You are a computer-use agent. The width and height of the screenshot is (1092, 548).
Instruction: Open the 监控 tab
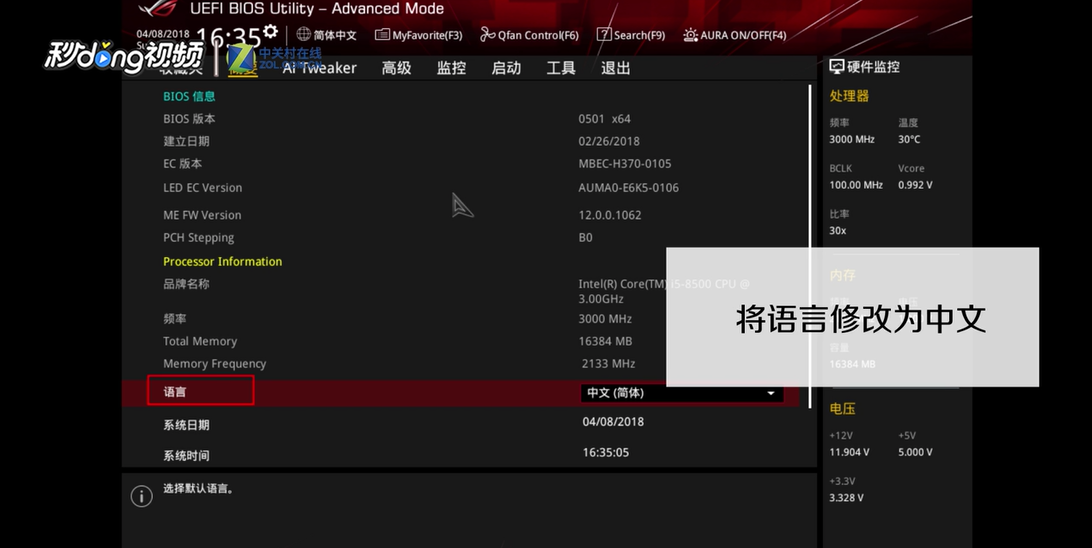[x=451, y=68]
